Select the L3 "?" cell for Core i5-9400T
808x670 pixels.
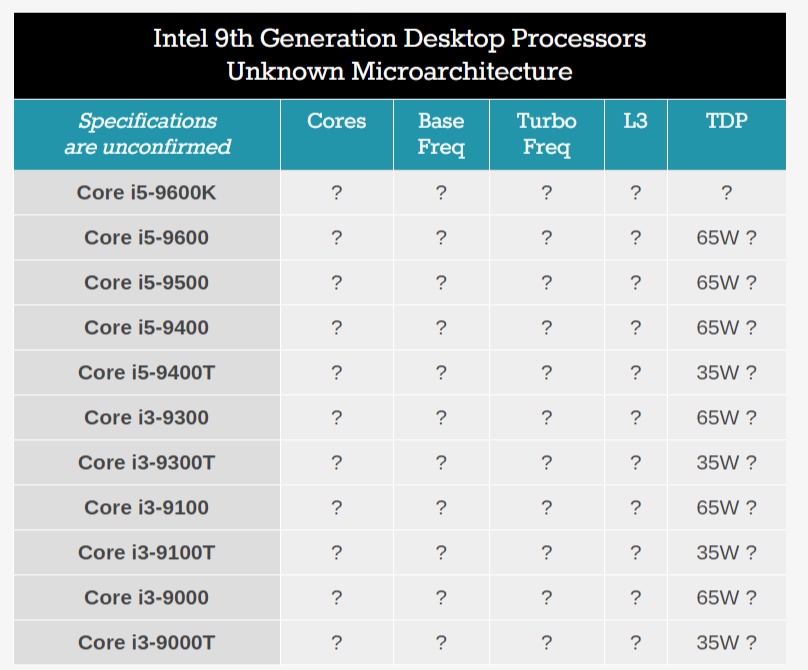[636, 373]
